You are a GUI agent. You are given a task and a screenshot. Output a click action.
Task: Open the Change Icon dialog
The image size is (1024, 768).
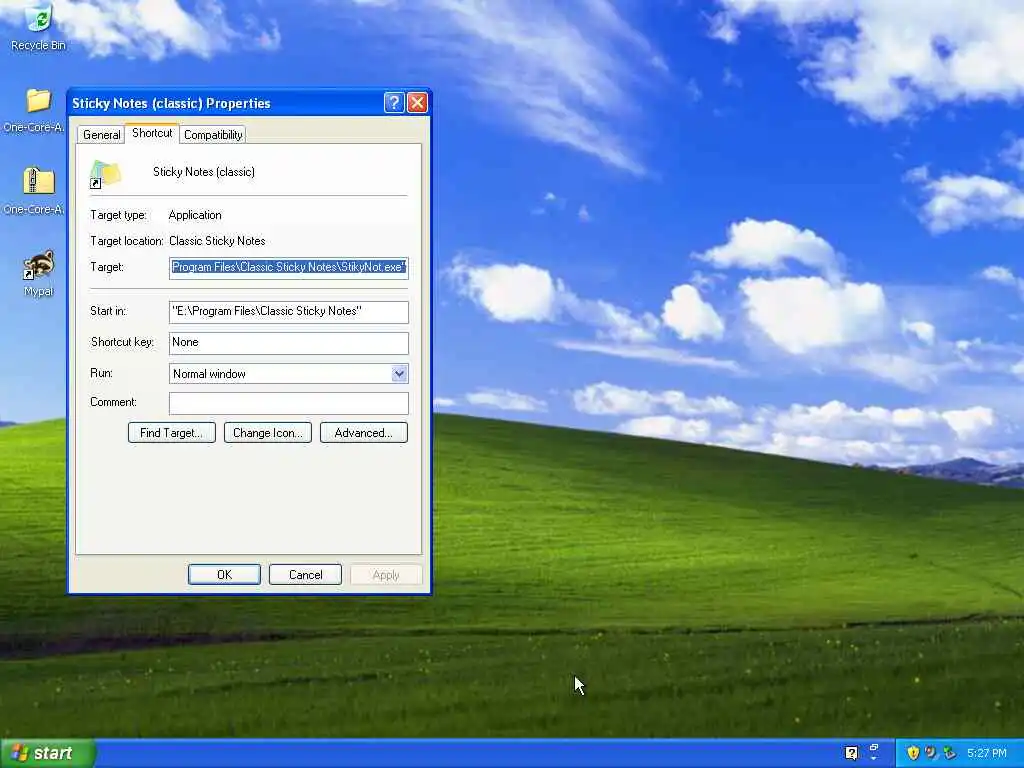(x=268, y=432)
